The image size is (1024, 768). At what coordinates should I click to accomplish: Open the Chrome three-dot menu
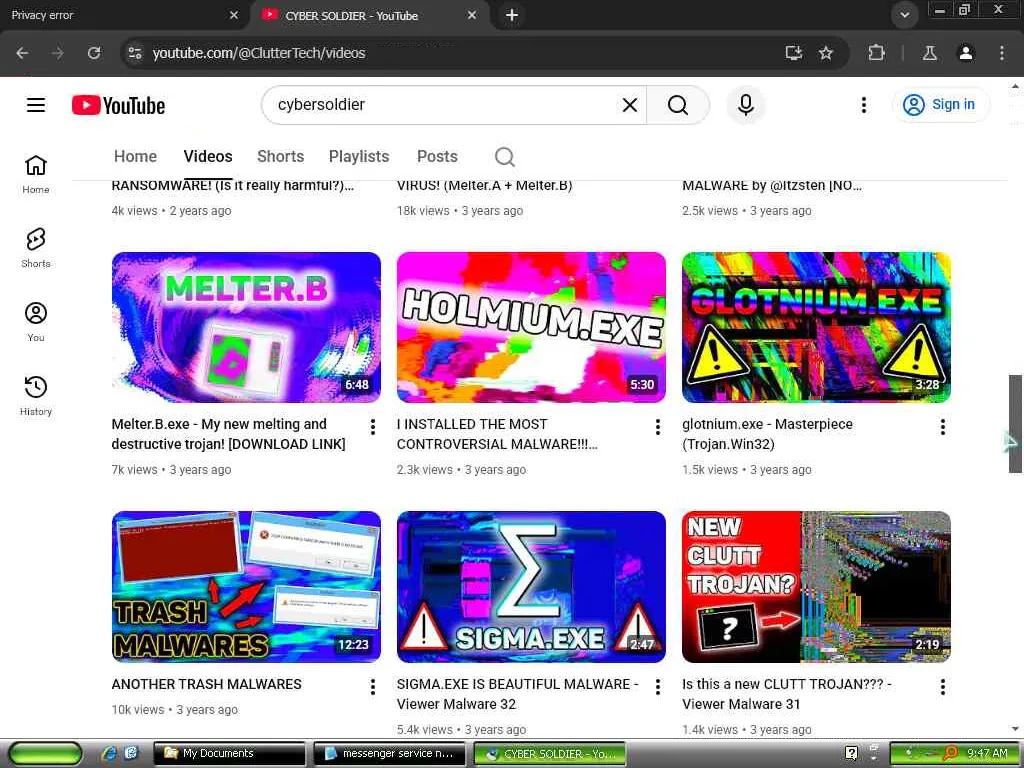click(1001, 53)
